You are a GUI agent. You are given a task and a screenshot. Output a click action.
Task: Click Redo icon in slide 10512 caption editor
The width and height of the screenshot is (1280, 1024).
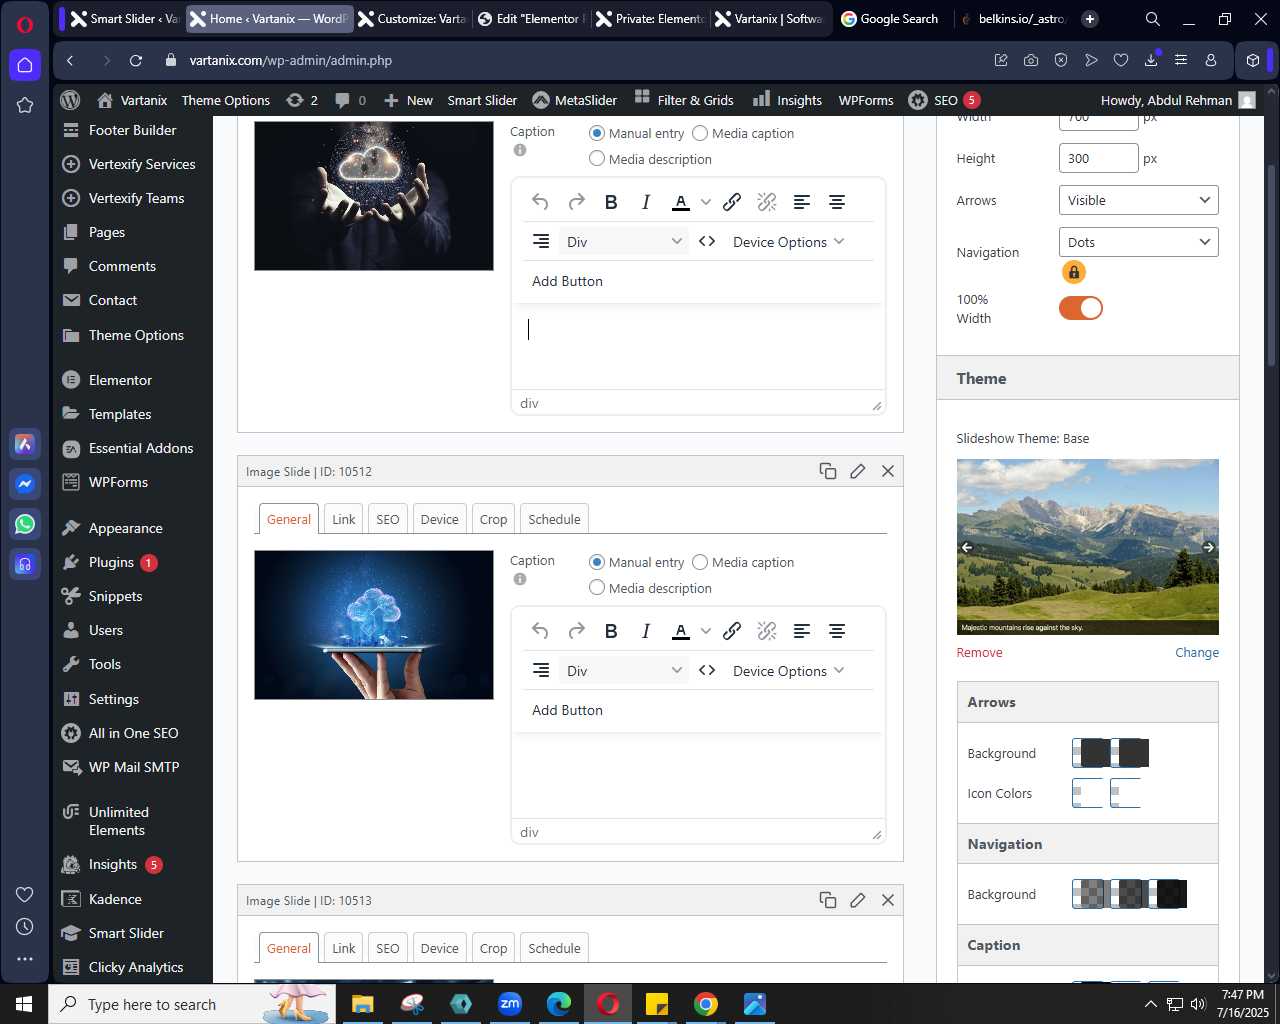576,631
